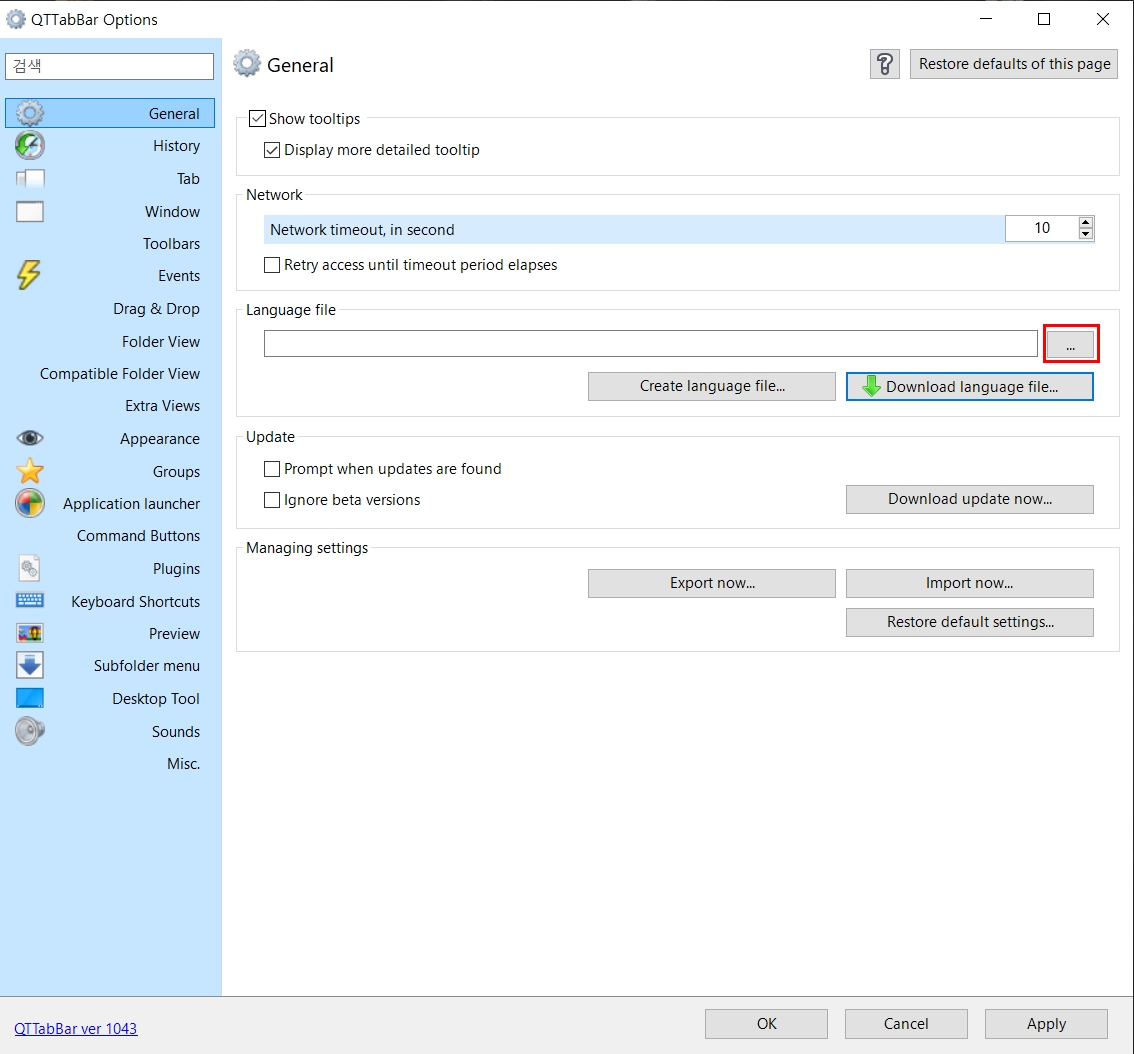Click the Tab category icon

(30, 179)
